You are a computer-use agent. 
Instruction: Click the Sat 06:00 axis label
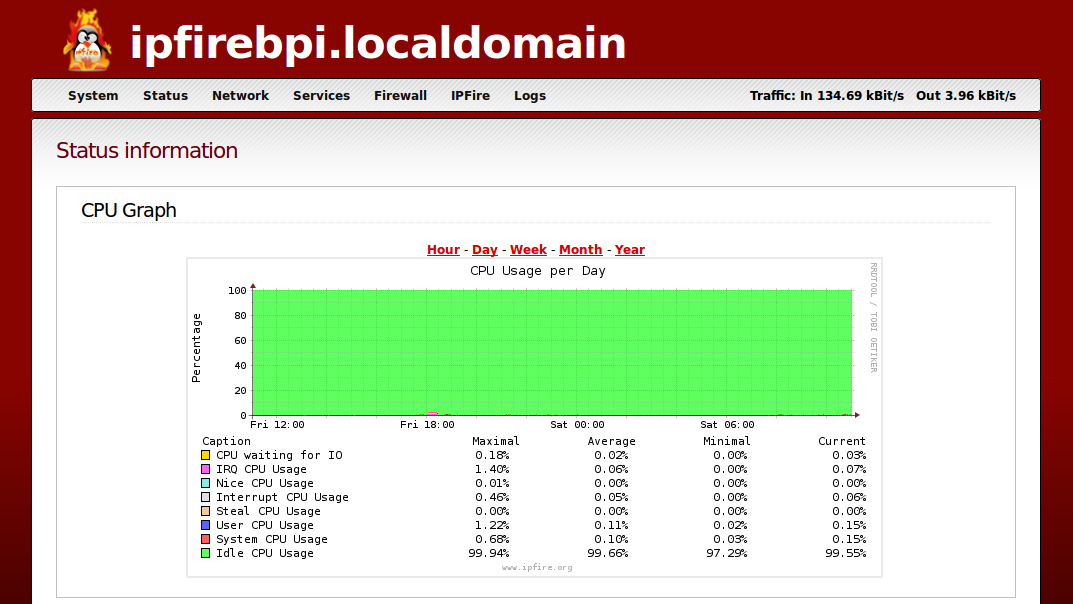(x=727, y=425)
